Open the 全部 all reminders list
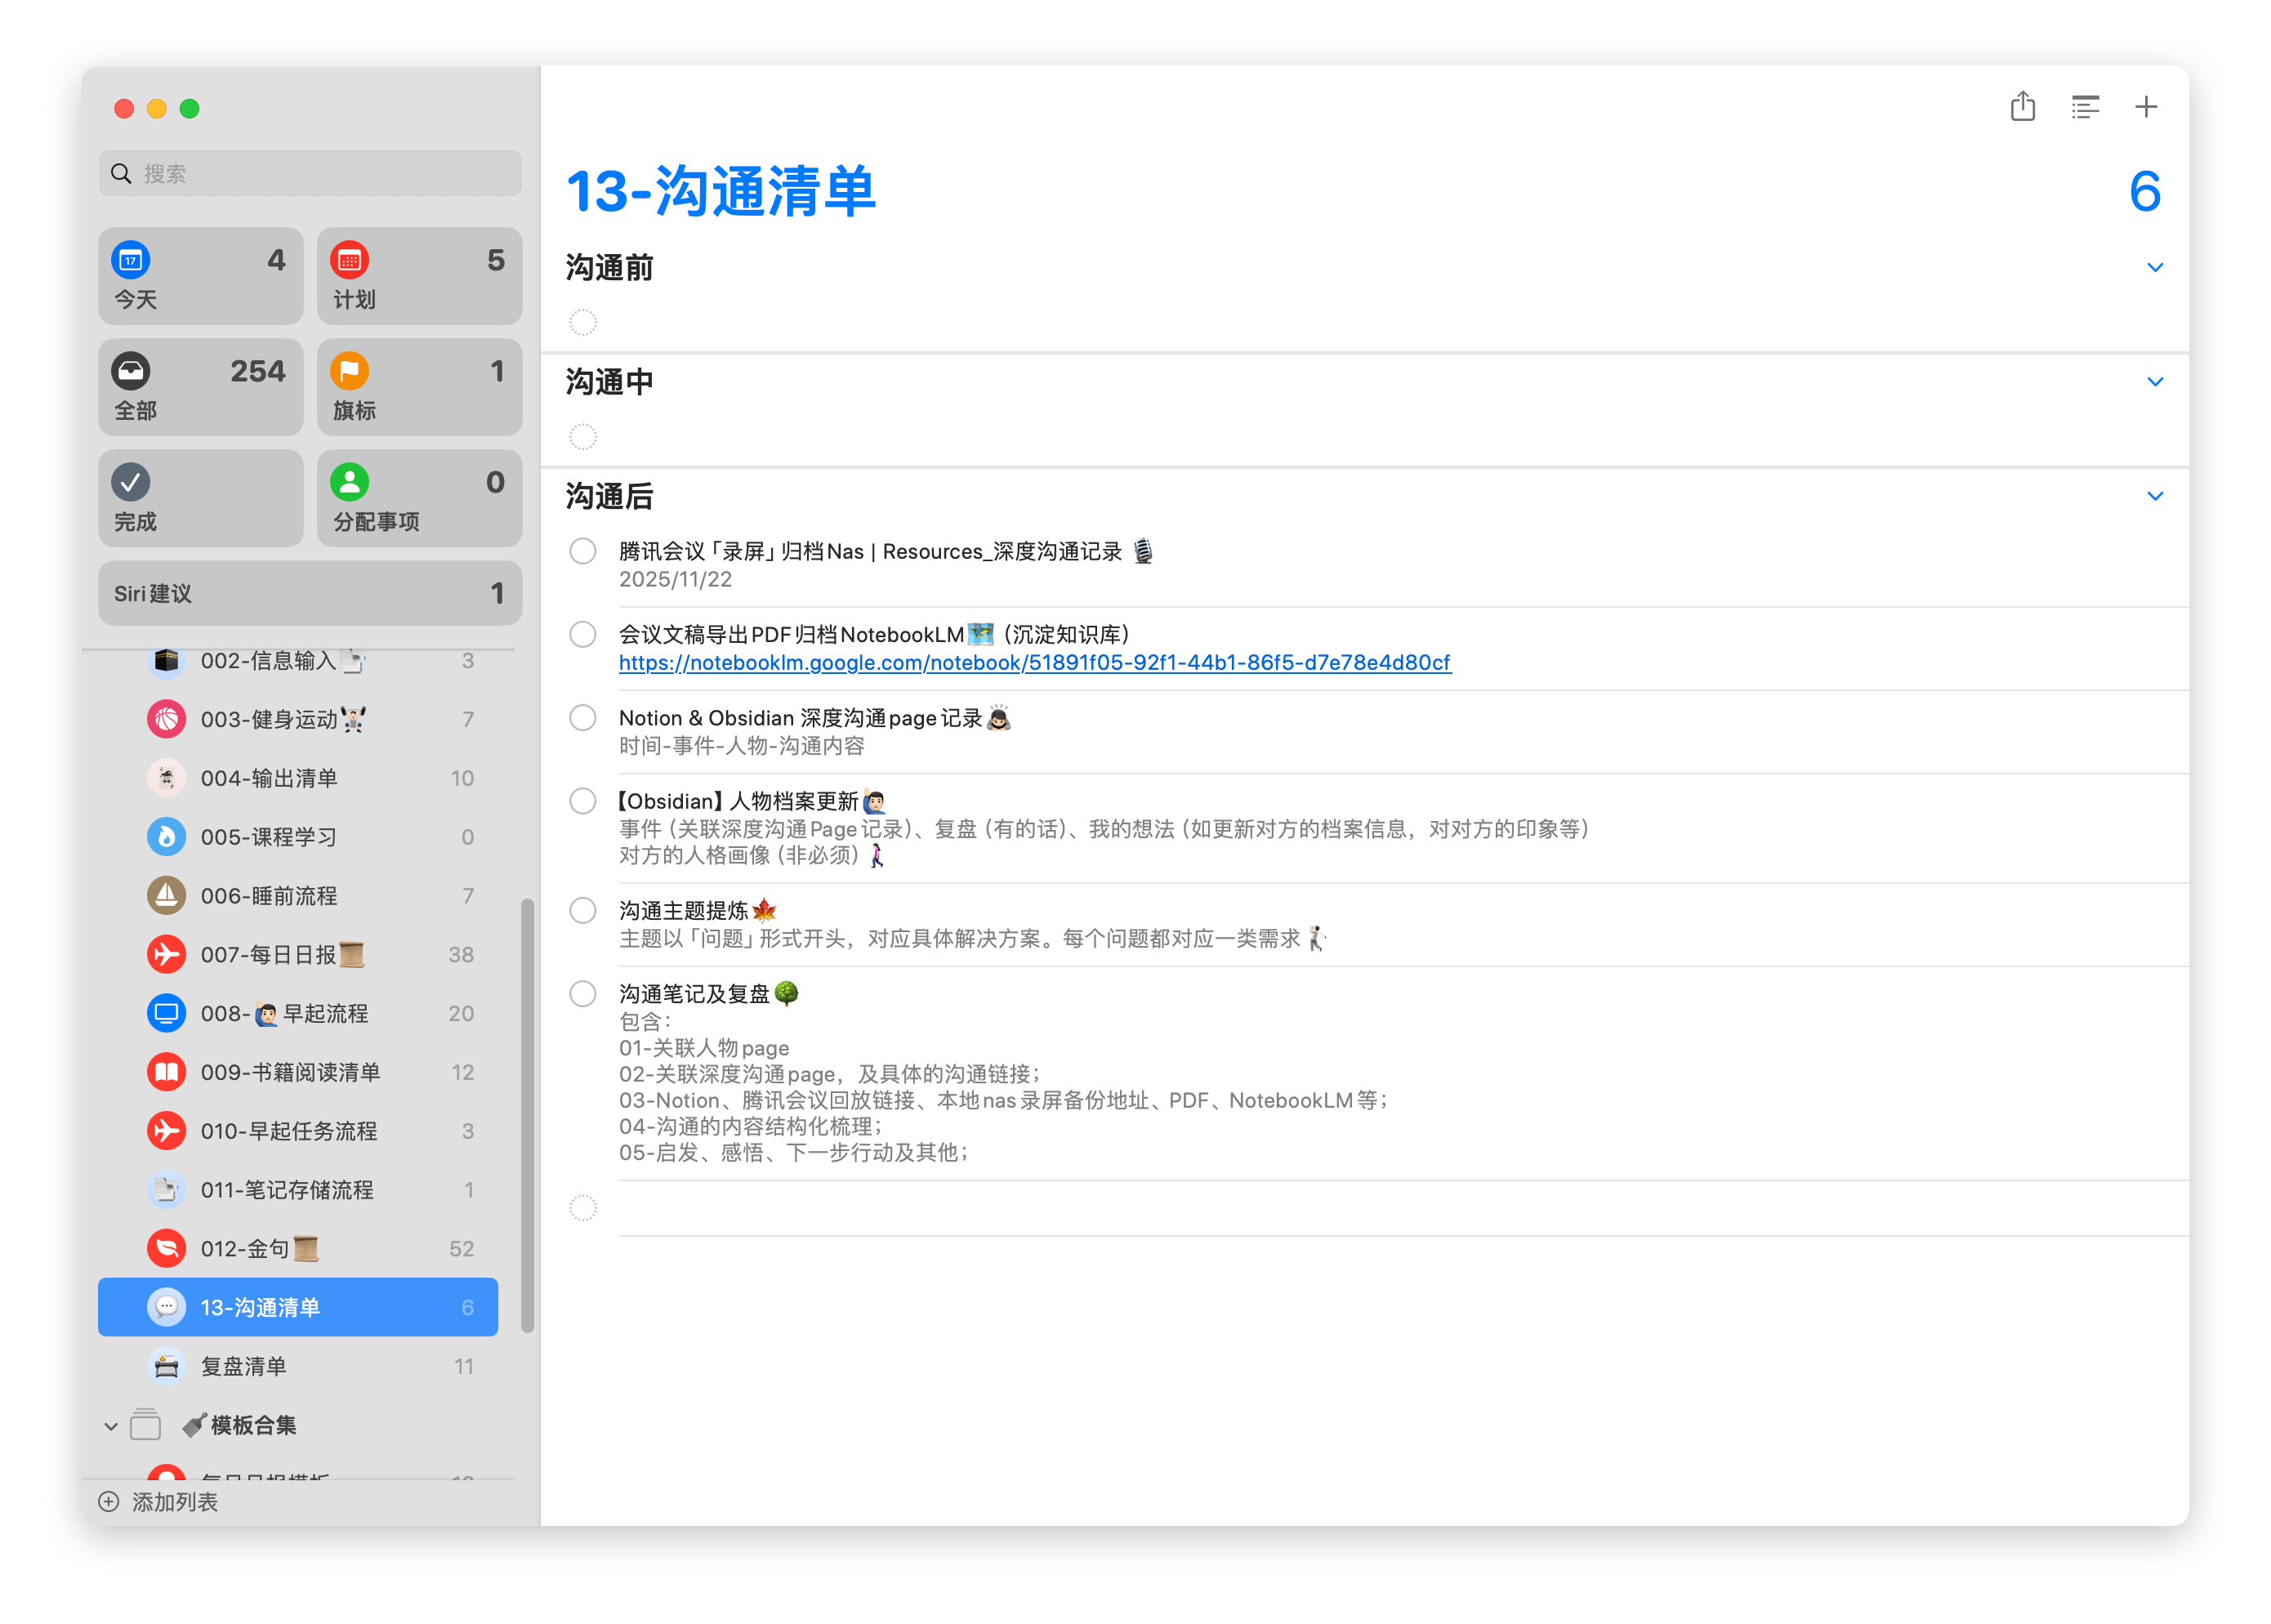The height and width of the screenshot is (1624, 2271). tap(200, 387)
